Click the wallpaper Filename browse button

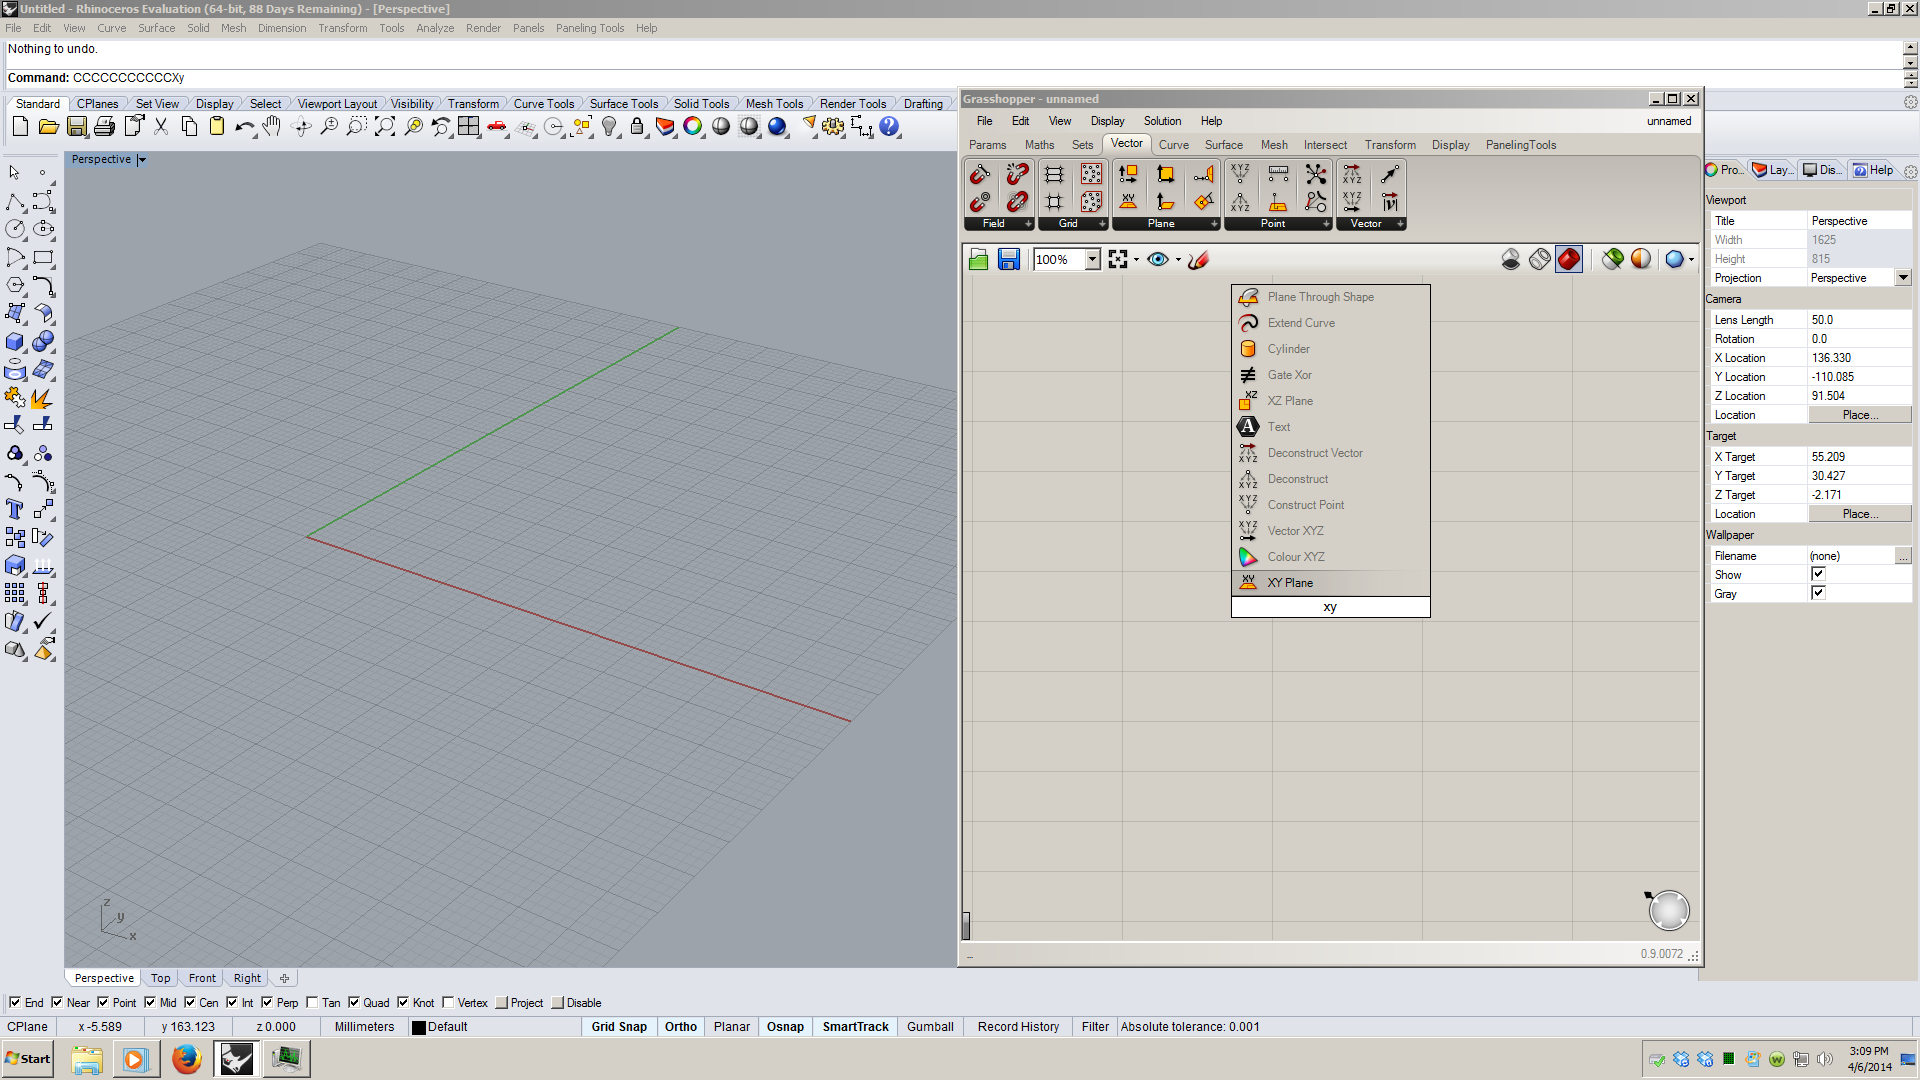[x=1903, y=555]
